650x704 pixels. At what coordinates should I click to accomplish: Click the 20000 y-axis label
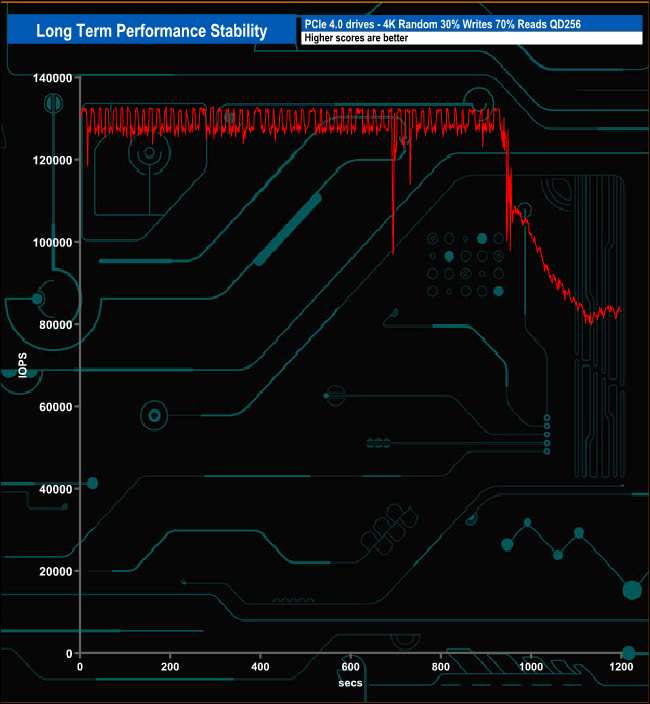coord(56,572)
